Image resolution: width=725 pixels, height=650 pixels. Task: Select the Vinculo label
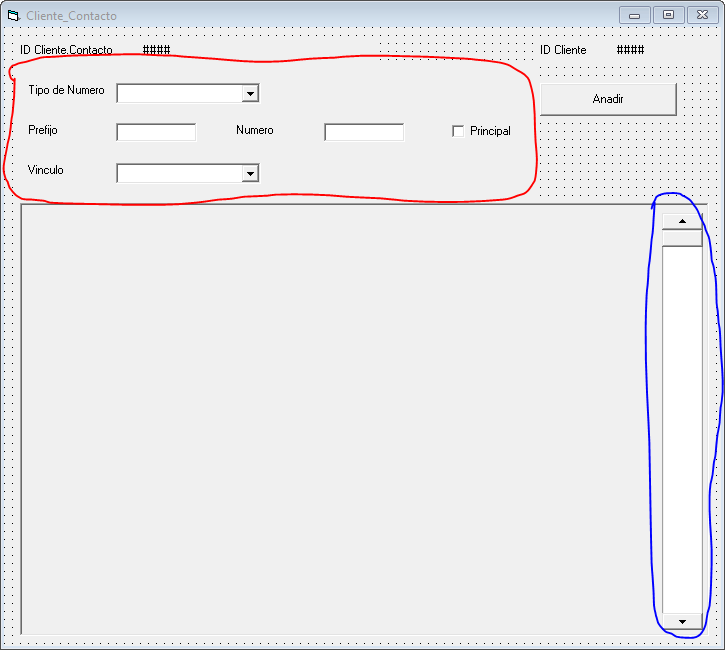[45, 170]
